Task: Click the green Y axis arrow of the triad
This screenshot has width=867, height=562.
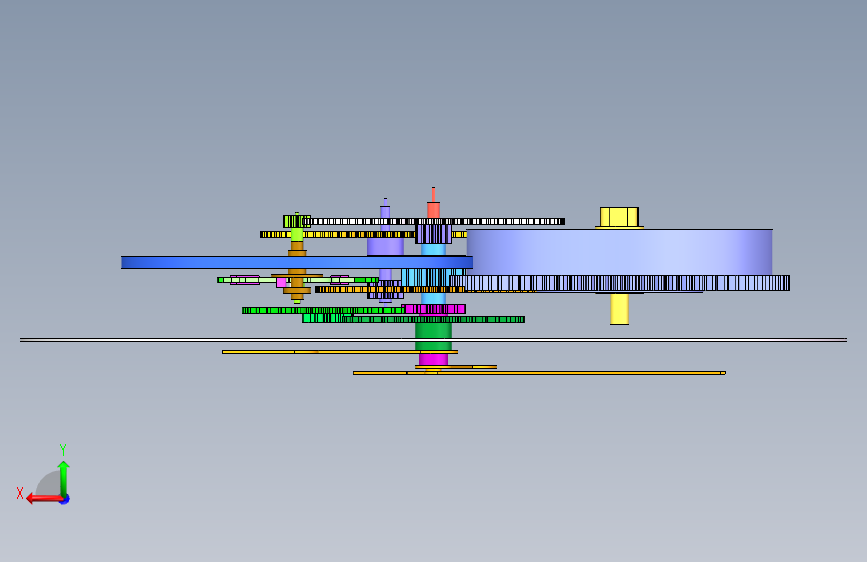Action: (x=64, y=478)
